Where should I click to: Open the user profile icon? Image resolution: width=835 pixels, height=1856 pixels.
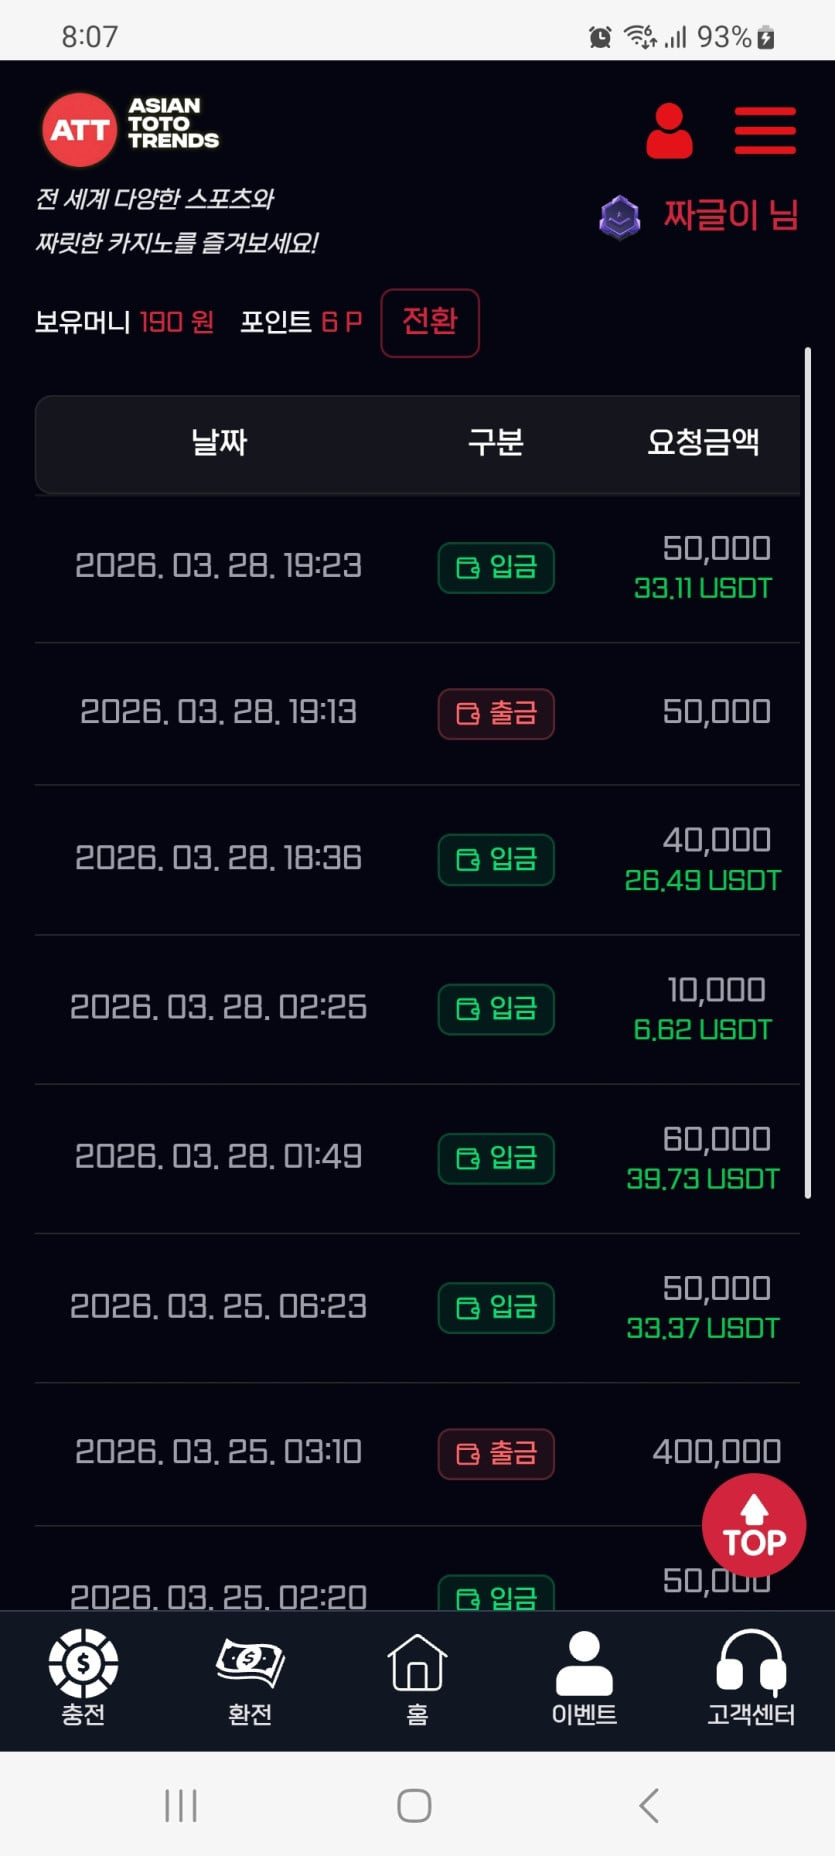(669, 131)
